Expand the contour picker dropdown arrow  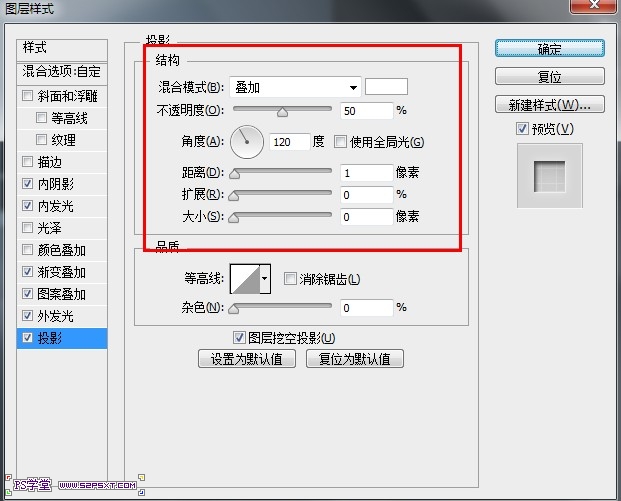click(x=265, y=279)
